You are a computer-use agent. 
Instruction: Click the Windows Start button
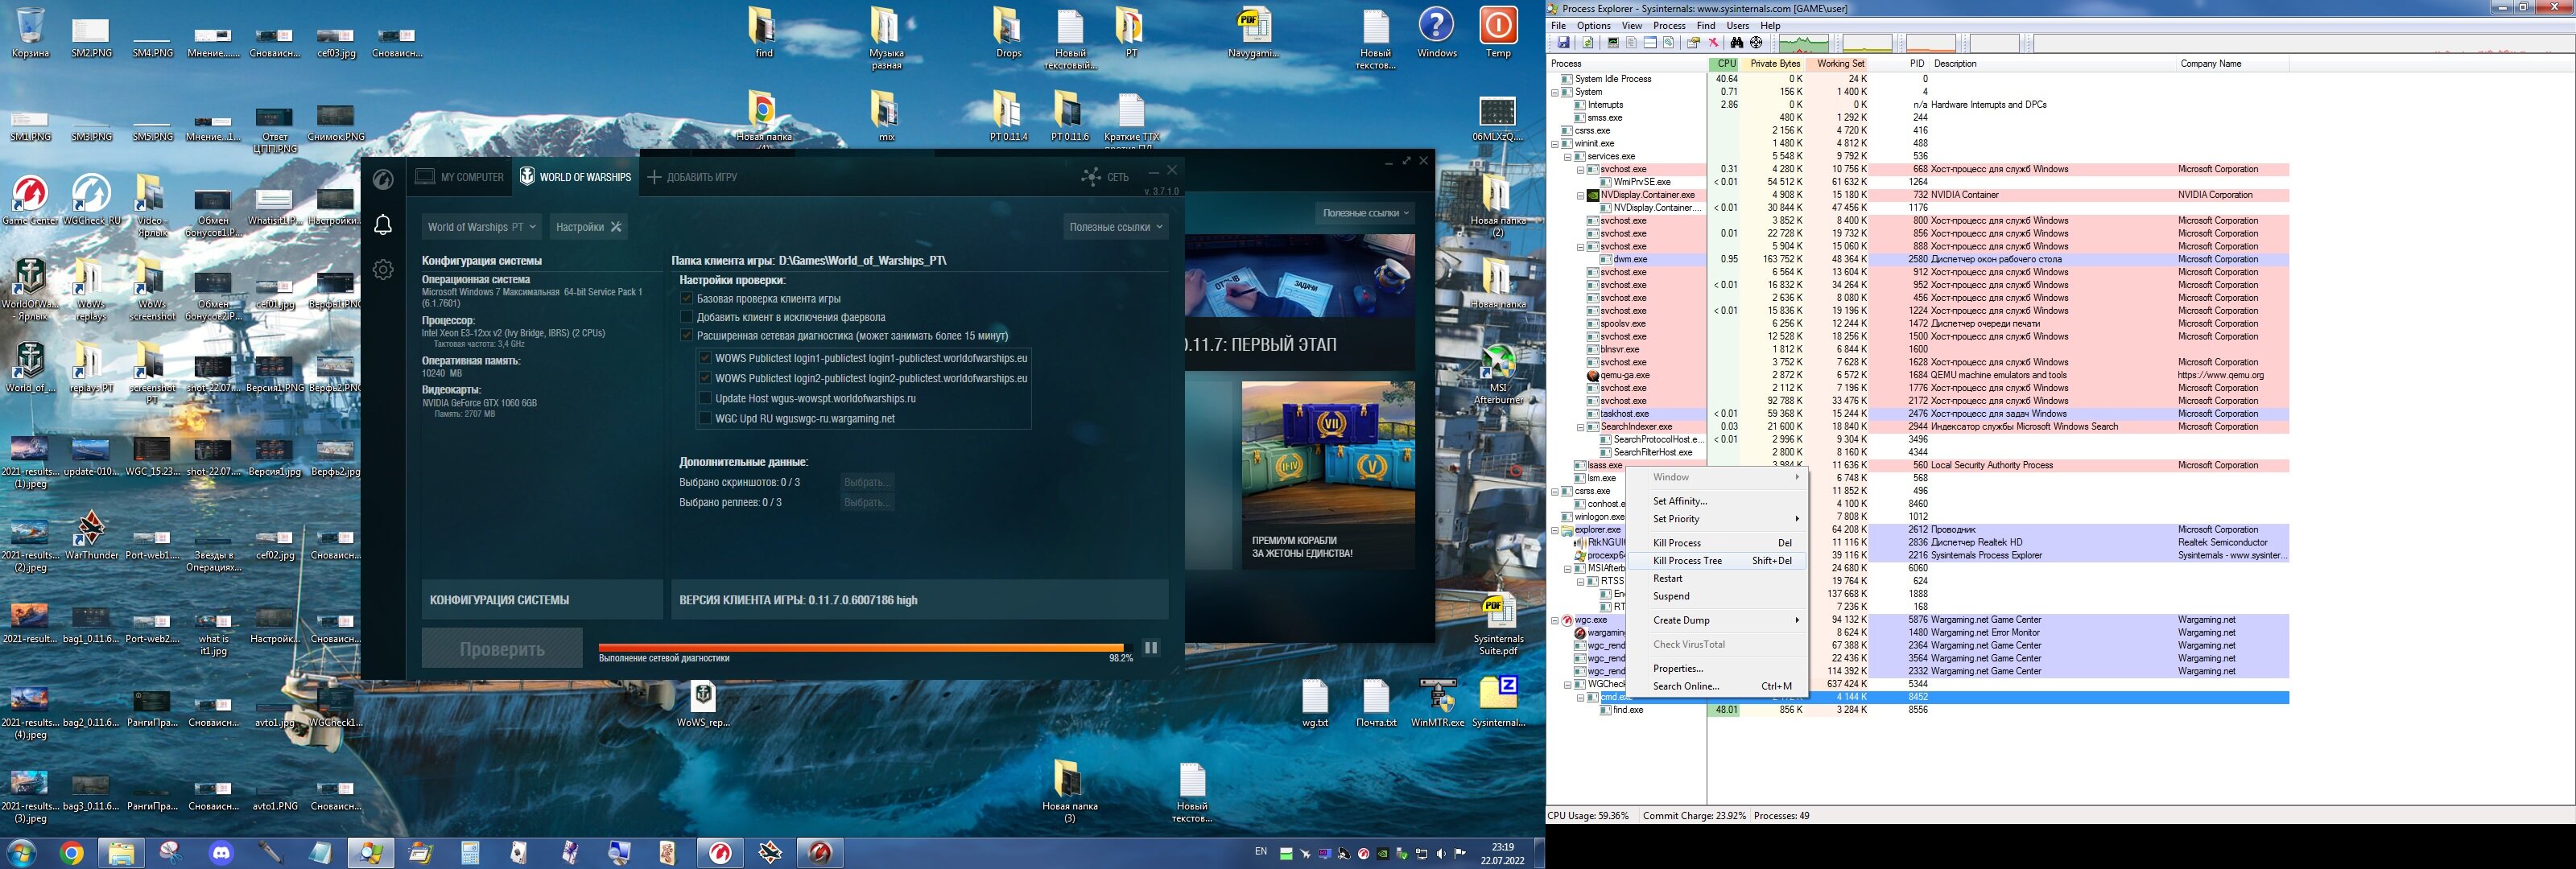pyautogui.click(x=21, y=853)
